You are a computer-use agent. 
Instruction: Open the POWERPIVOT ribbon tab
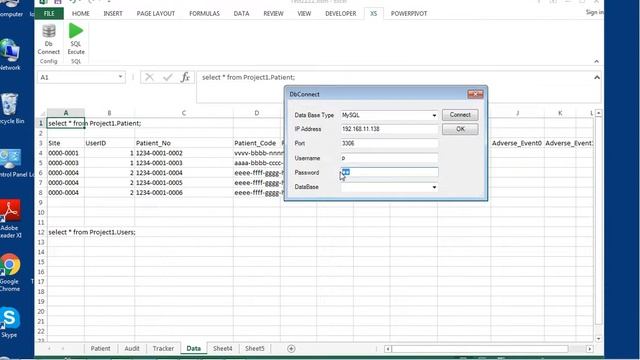click(409, 13)
